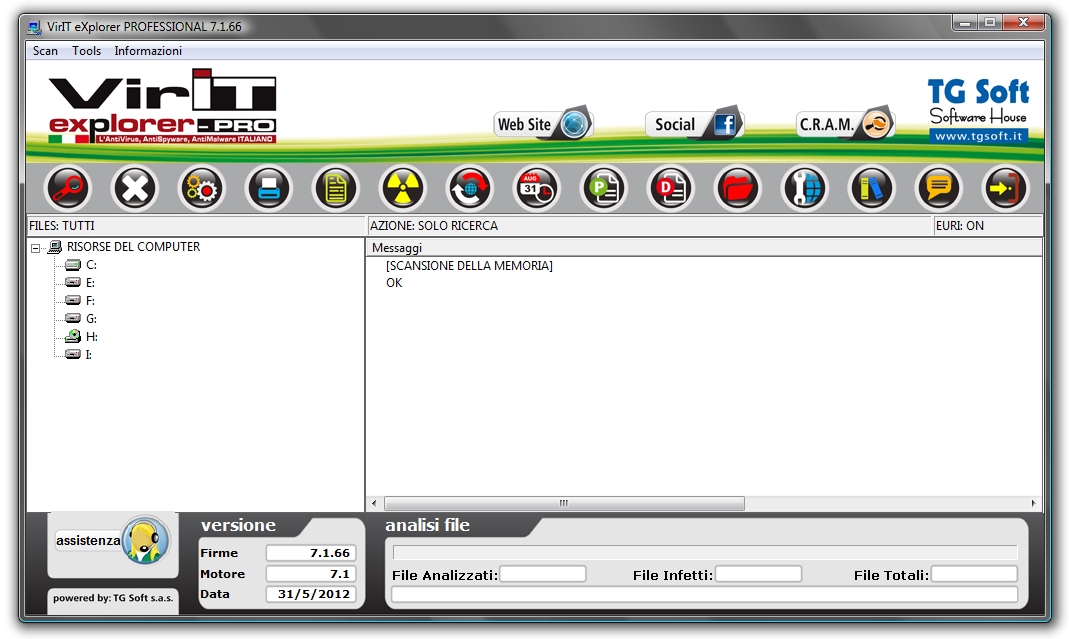This screenshot has width=1069, height=639.
Task: Click the horizontal scrollbar thumb in messages
Action: (564, 503)
